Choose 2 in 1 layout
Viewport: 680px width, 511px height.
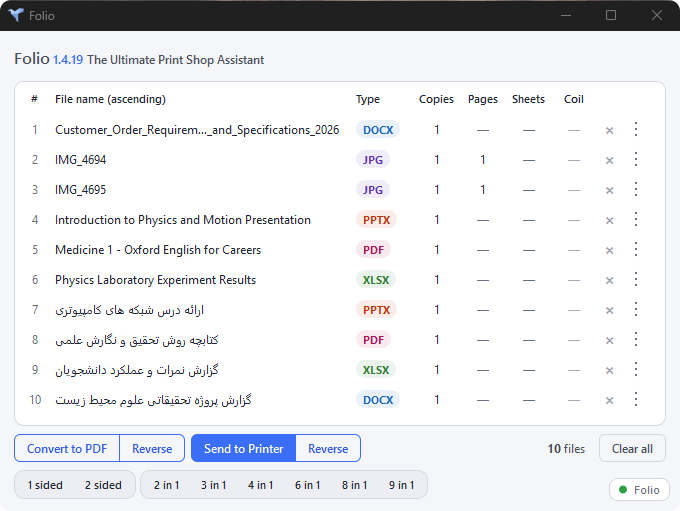click(x=167, y=485)
